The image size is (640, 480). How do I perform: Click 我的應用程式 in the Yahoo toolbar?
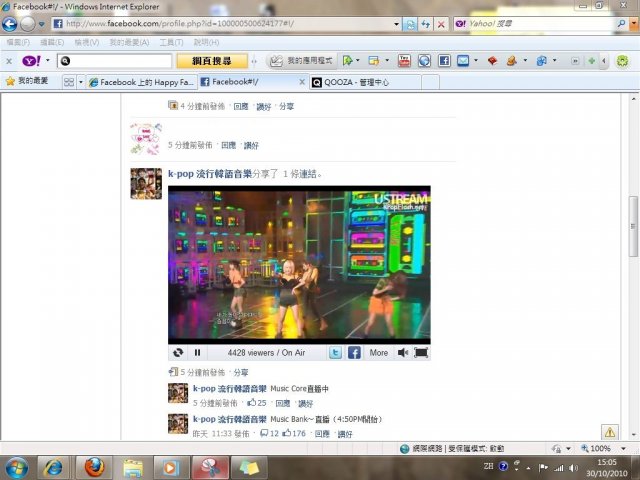click(302, 61)
